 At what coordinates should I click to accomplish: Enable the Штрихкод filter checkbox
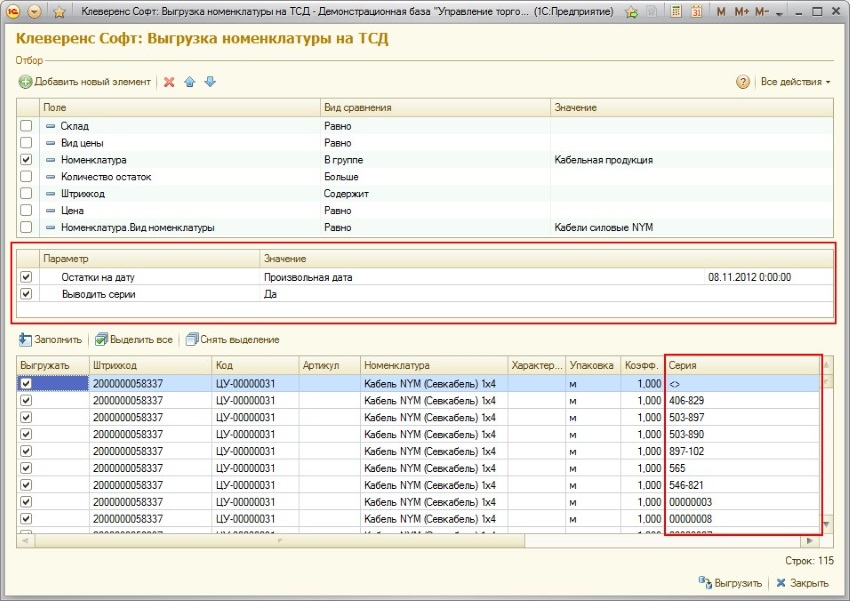coord(26,193)
